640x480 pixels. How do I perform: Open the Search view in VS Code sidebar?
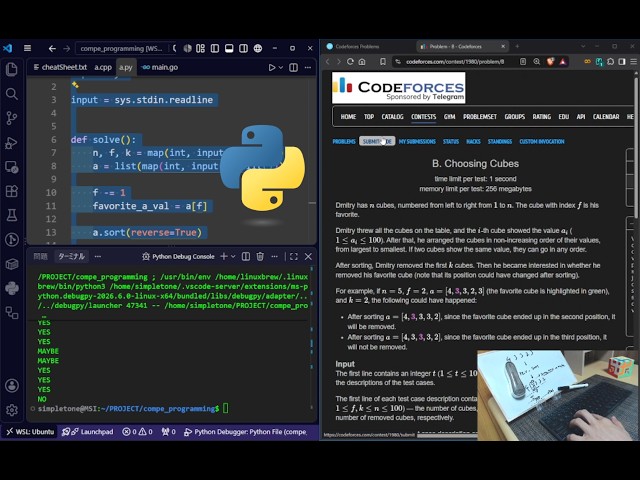[x=12, y=94]
